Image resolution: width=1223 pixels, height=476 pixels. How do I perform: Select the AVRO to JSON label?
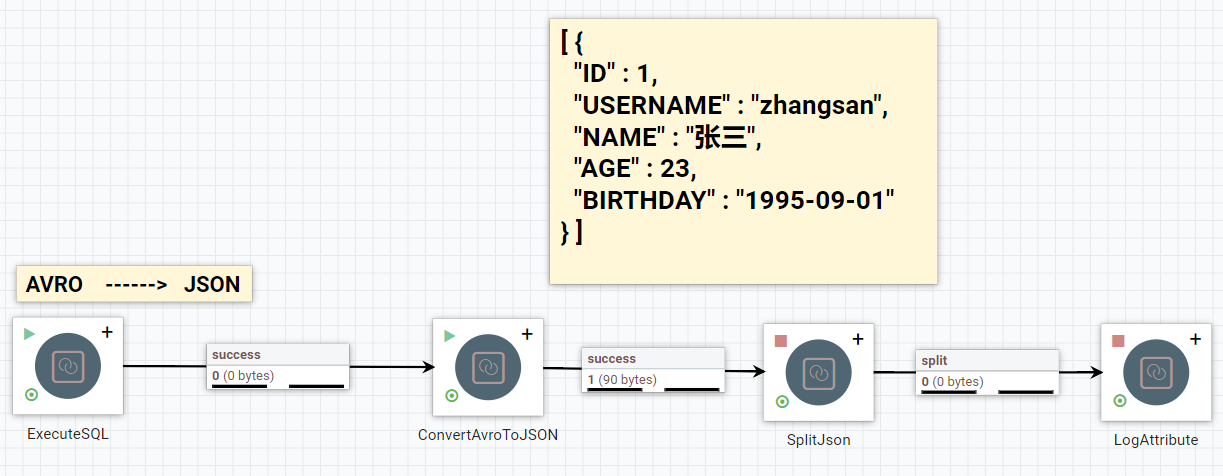(x=134, y=284)
